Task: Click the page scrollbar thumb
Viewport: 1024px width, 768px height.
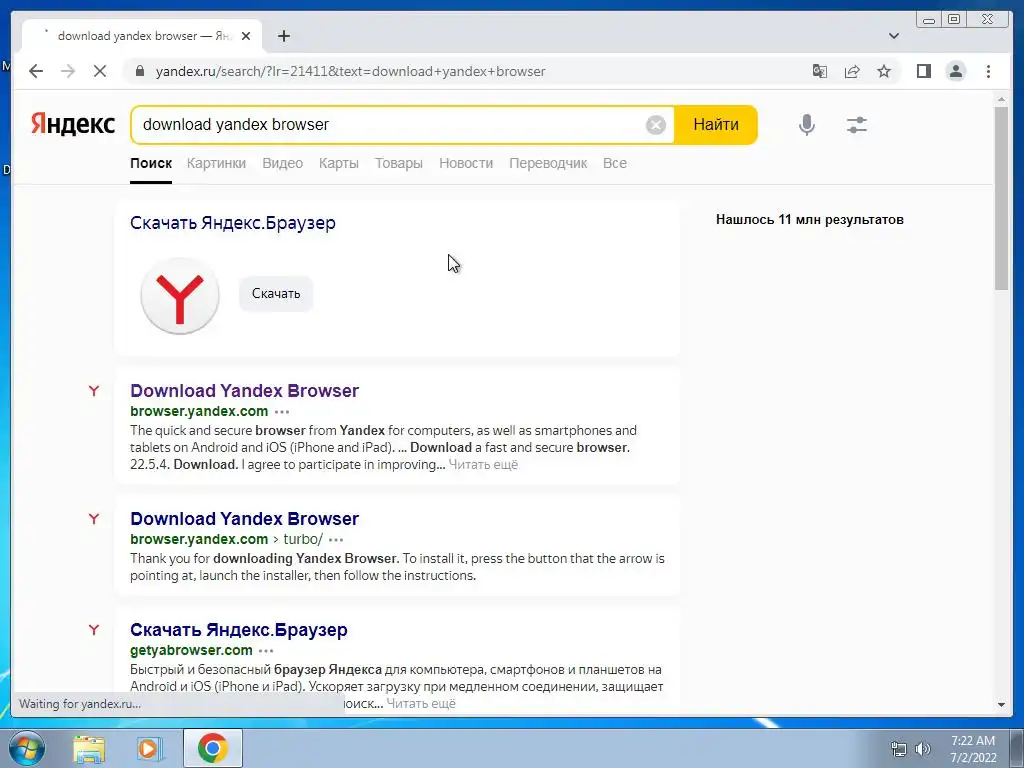Action: [x=1001, y=198]
